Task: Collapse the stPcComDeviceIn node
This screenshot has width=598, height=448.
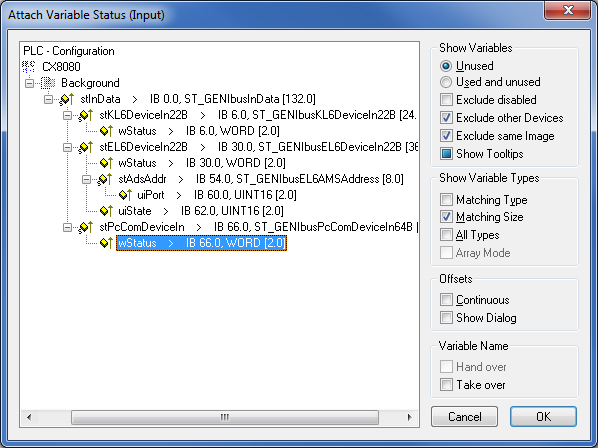Action: (68, 227)
